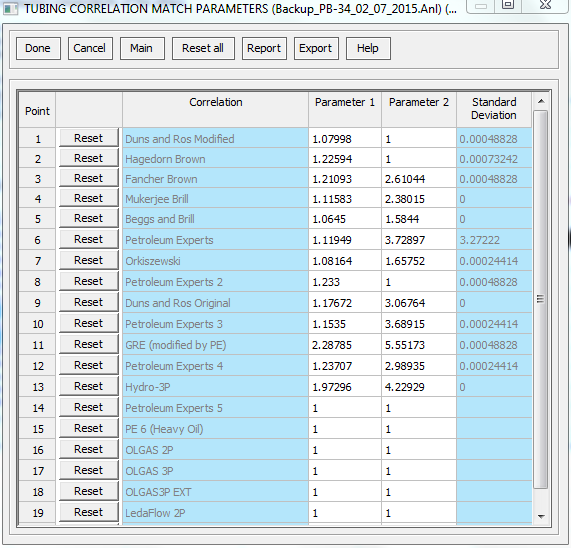Image resolution: width=571 pixels, height=548 pixels.
Task: Click the Standard Deviation column header
Action: tap(494, 109)
